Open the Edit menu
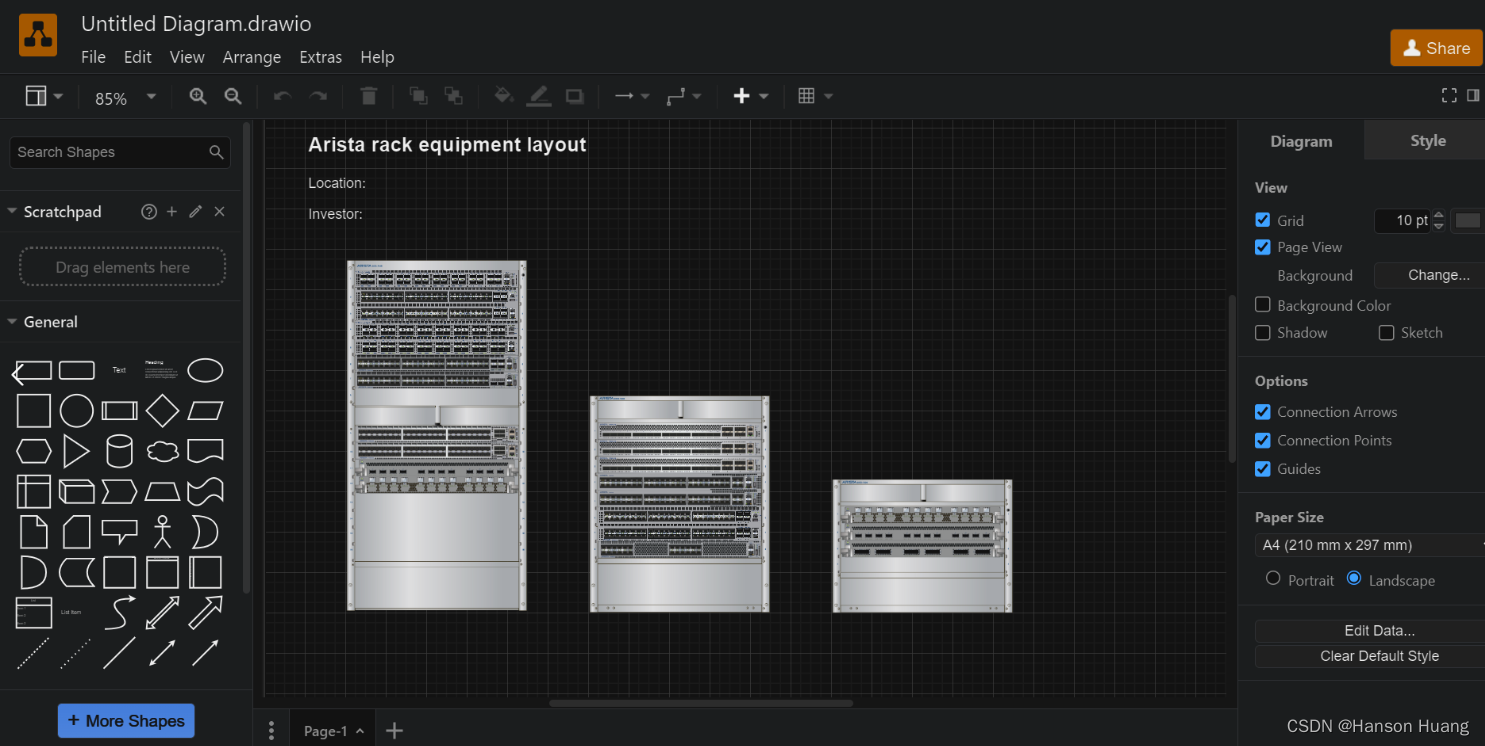Screen dimensions: 1485x746 [138, 57]
